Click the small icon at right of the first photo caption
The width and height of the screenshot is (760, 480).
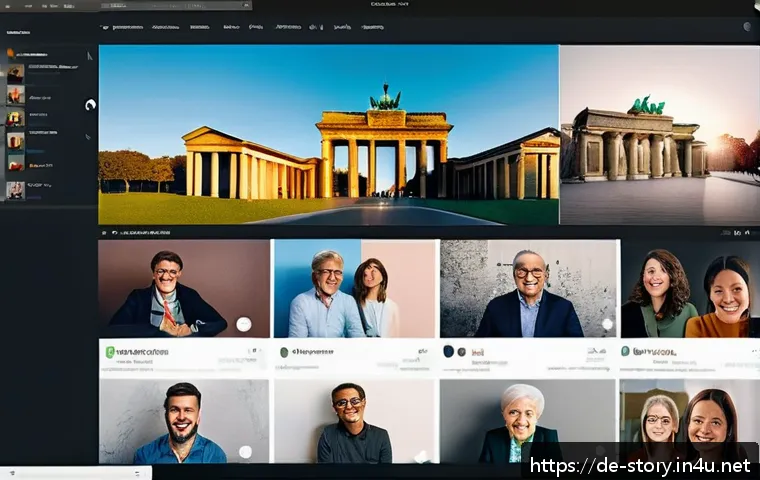(x=254, y=350)
